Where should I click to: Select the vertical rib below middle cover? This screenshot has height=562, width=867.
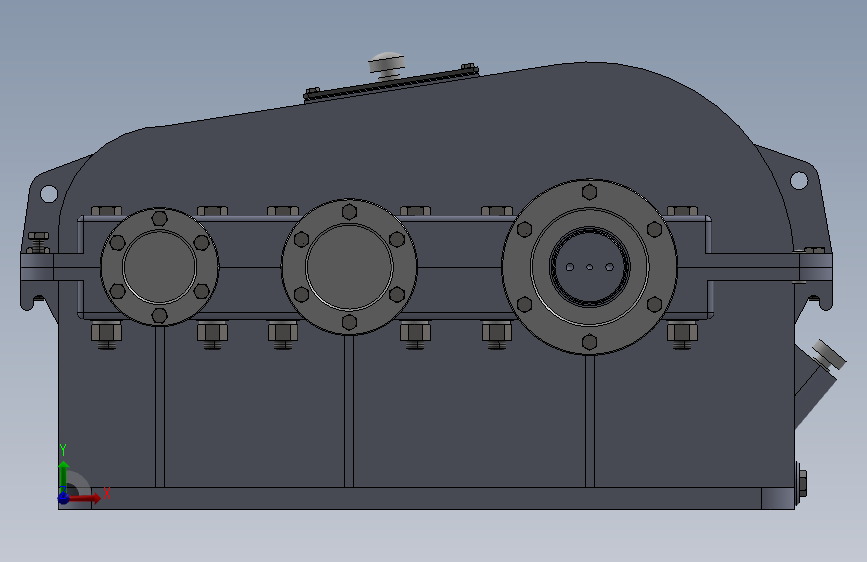(349, 410)
